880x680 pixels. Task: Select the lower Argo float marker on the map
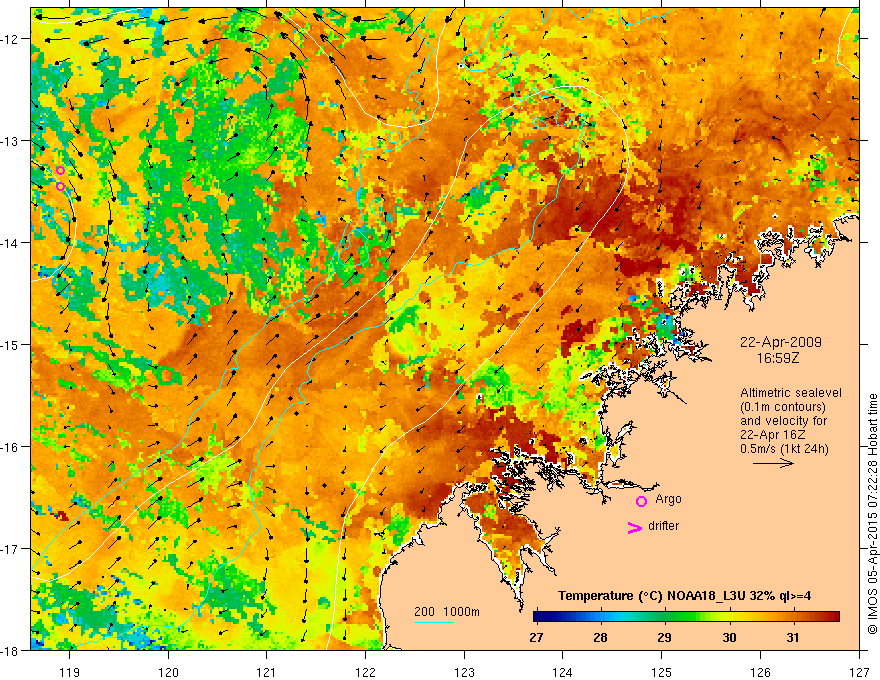(x=61, y=186)
